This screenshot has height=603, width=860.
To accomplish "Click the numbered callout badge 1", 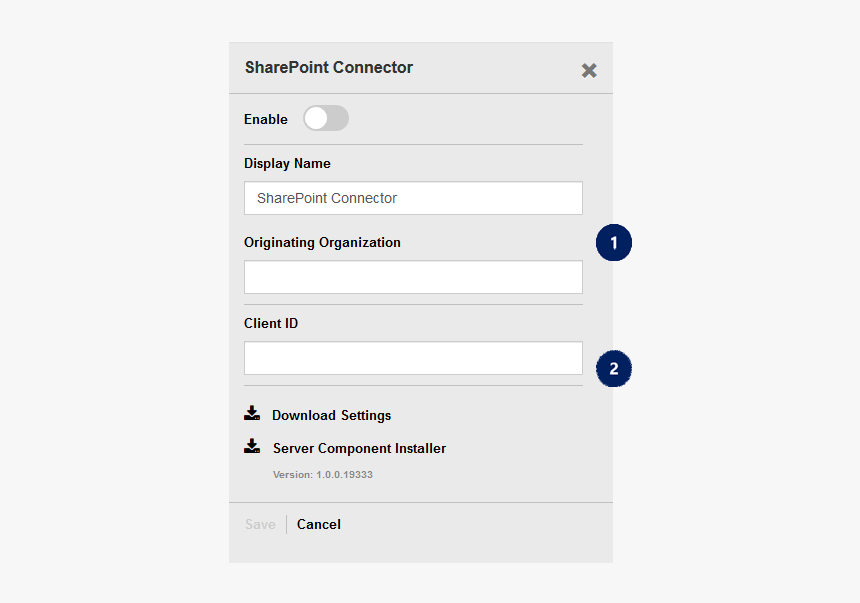I will tap(614, 243).
